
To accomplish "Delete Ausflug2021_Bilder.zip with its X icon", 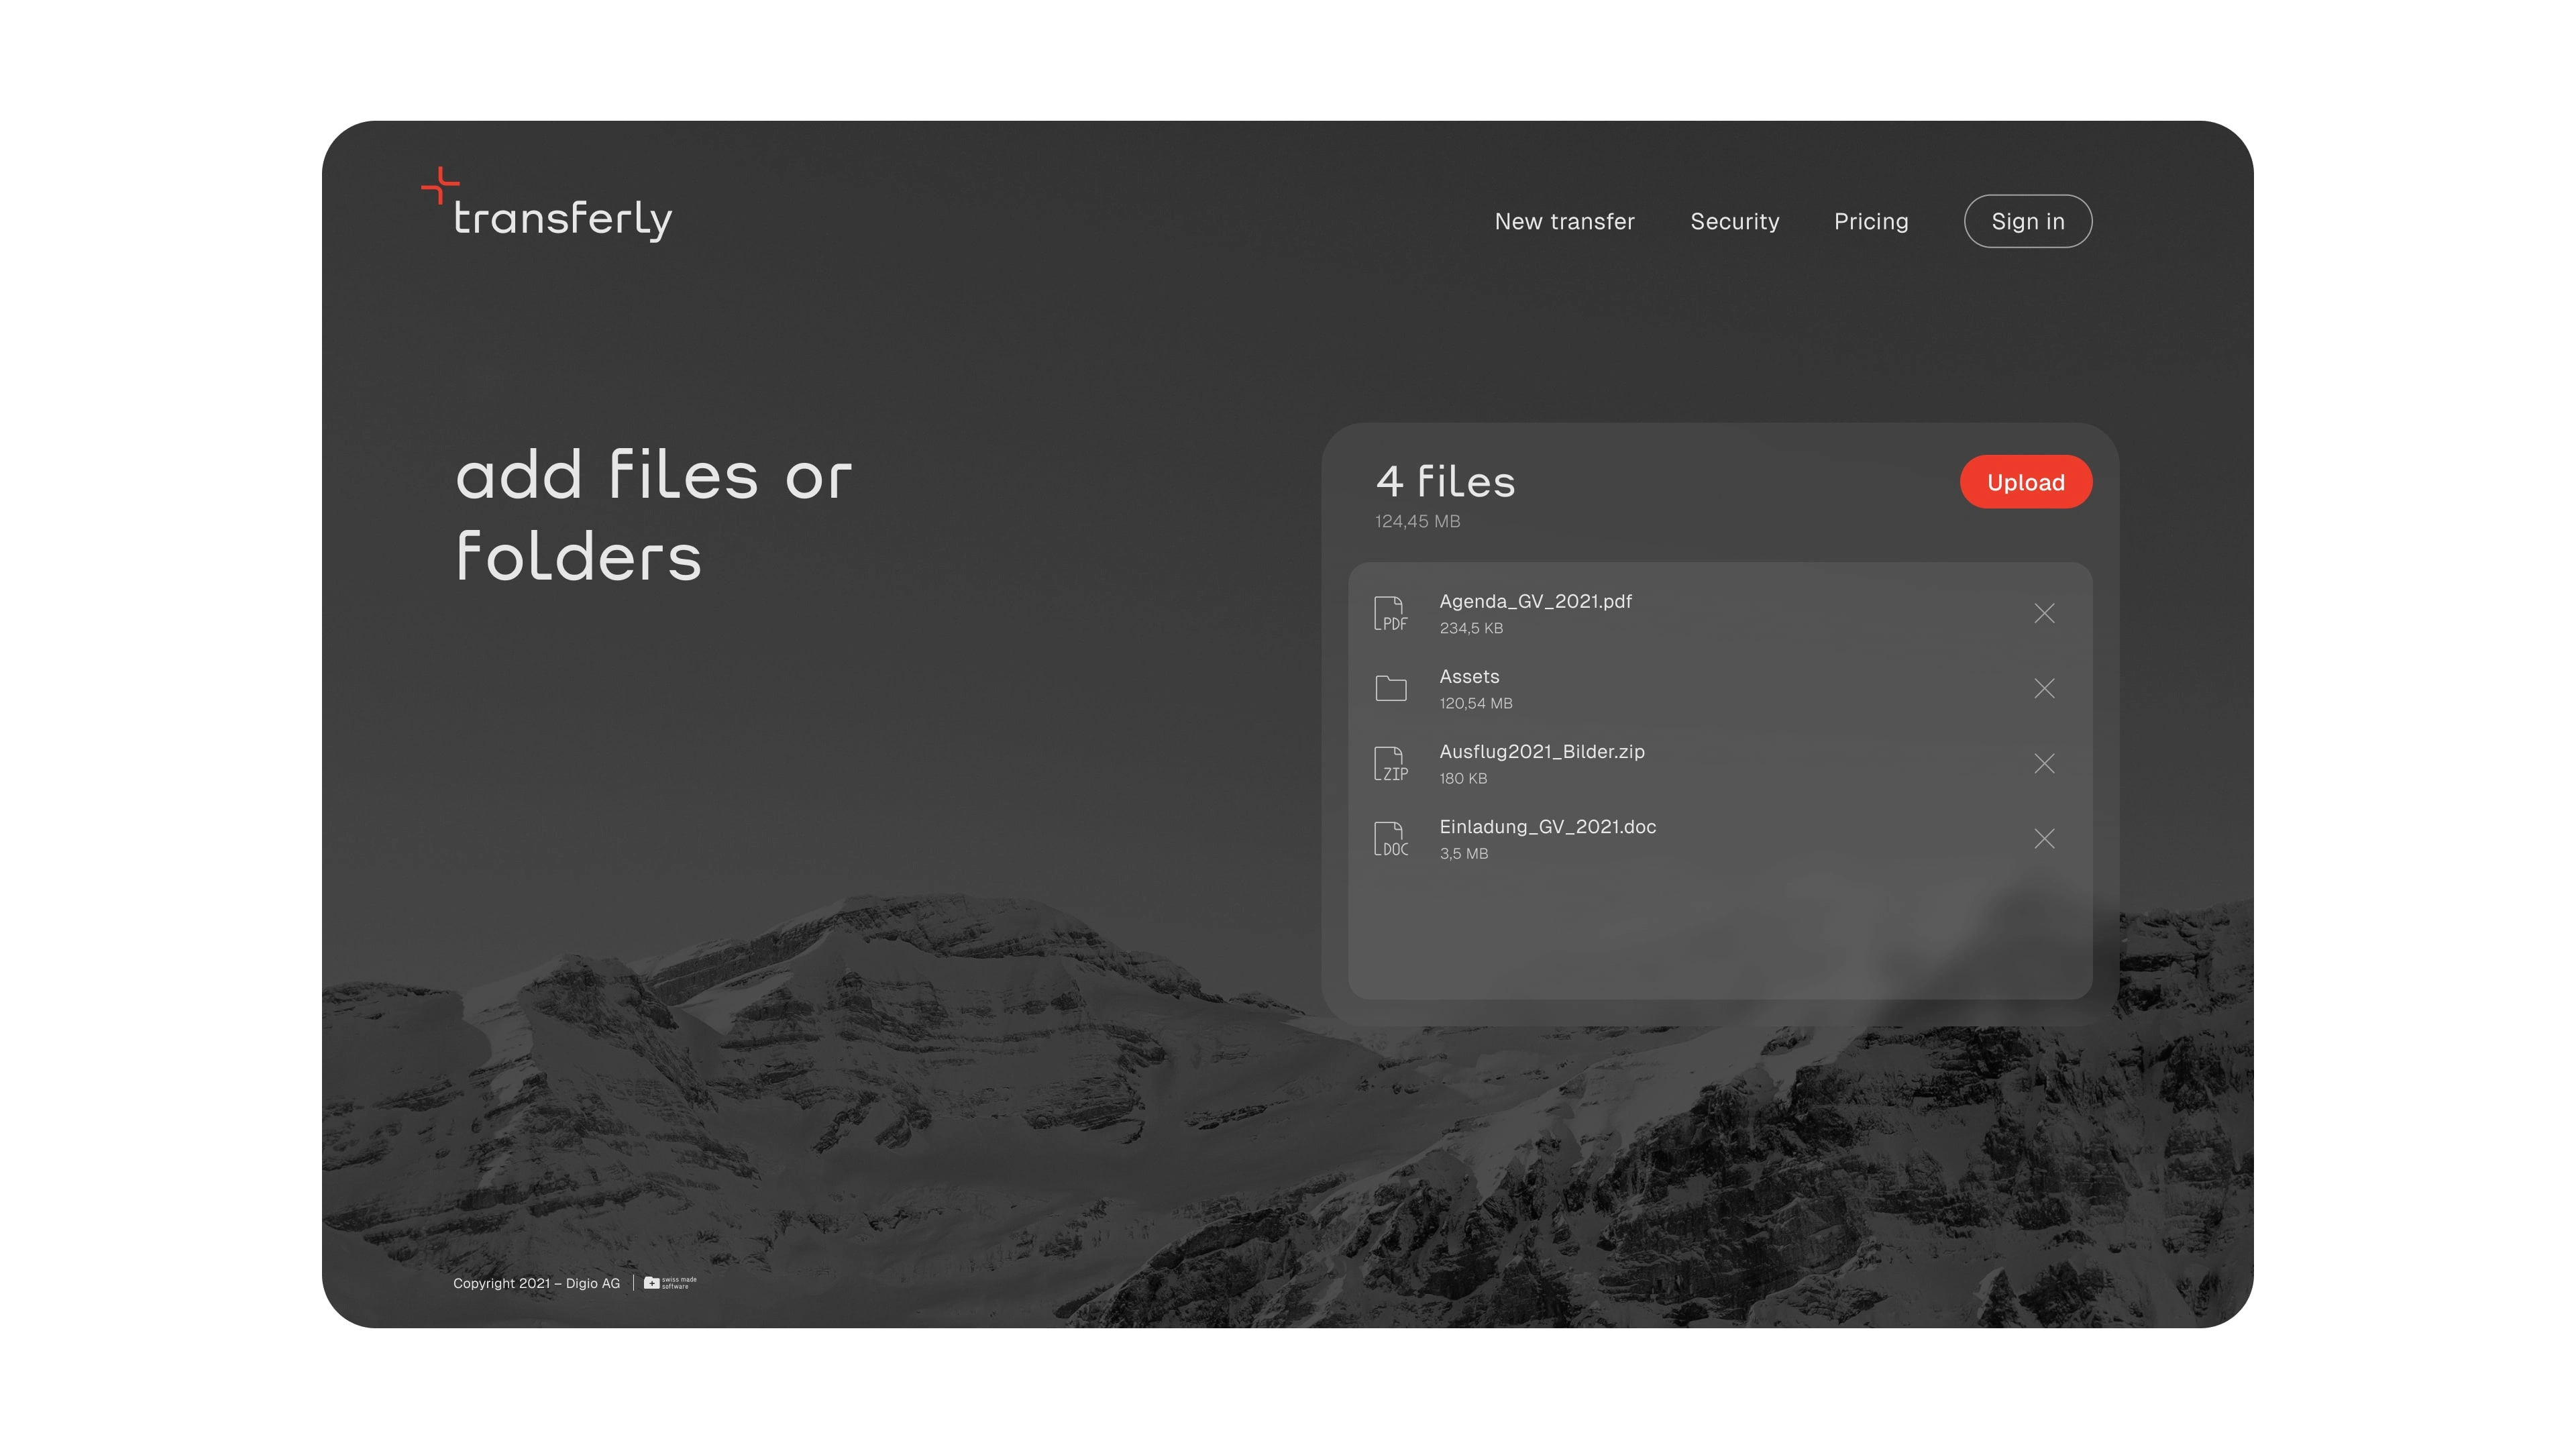I will pos(2044,763).
